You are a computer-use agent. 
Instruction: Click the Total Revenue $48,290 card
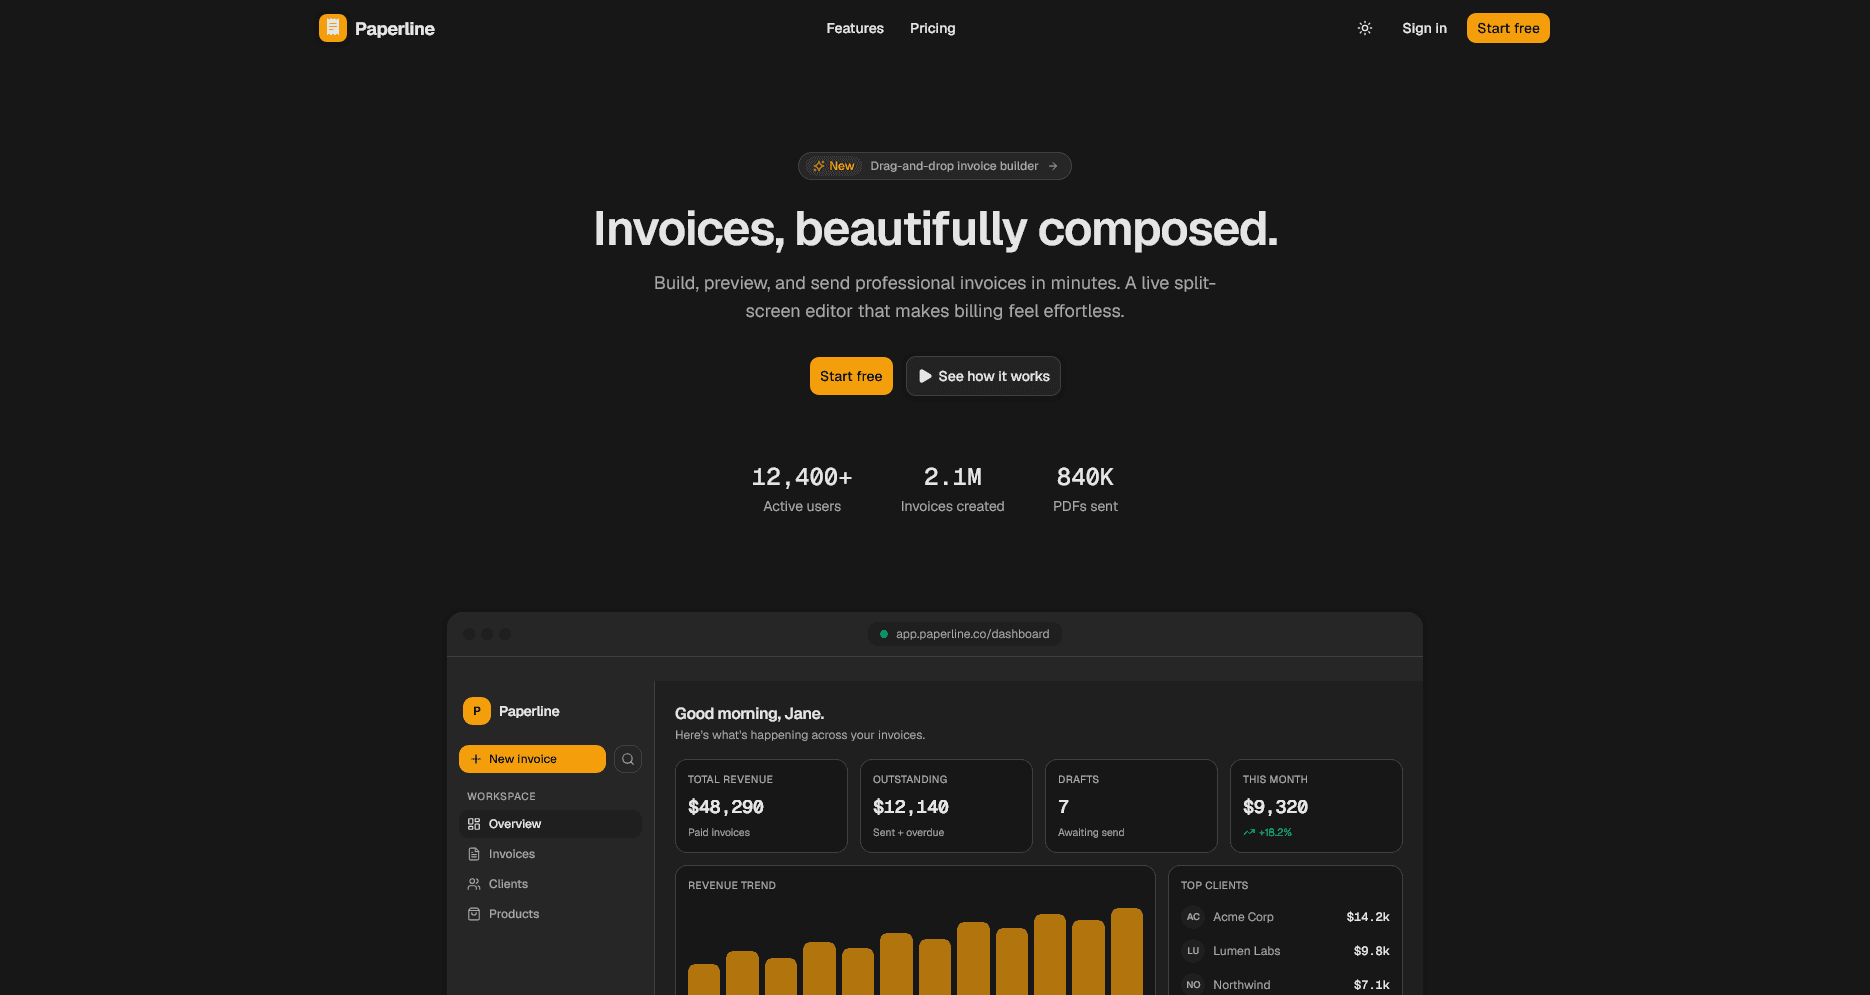tap(761, 806)
